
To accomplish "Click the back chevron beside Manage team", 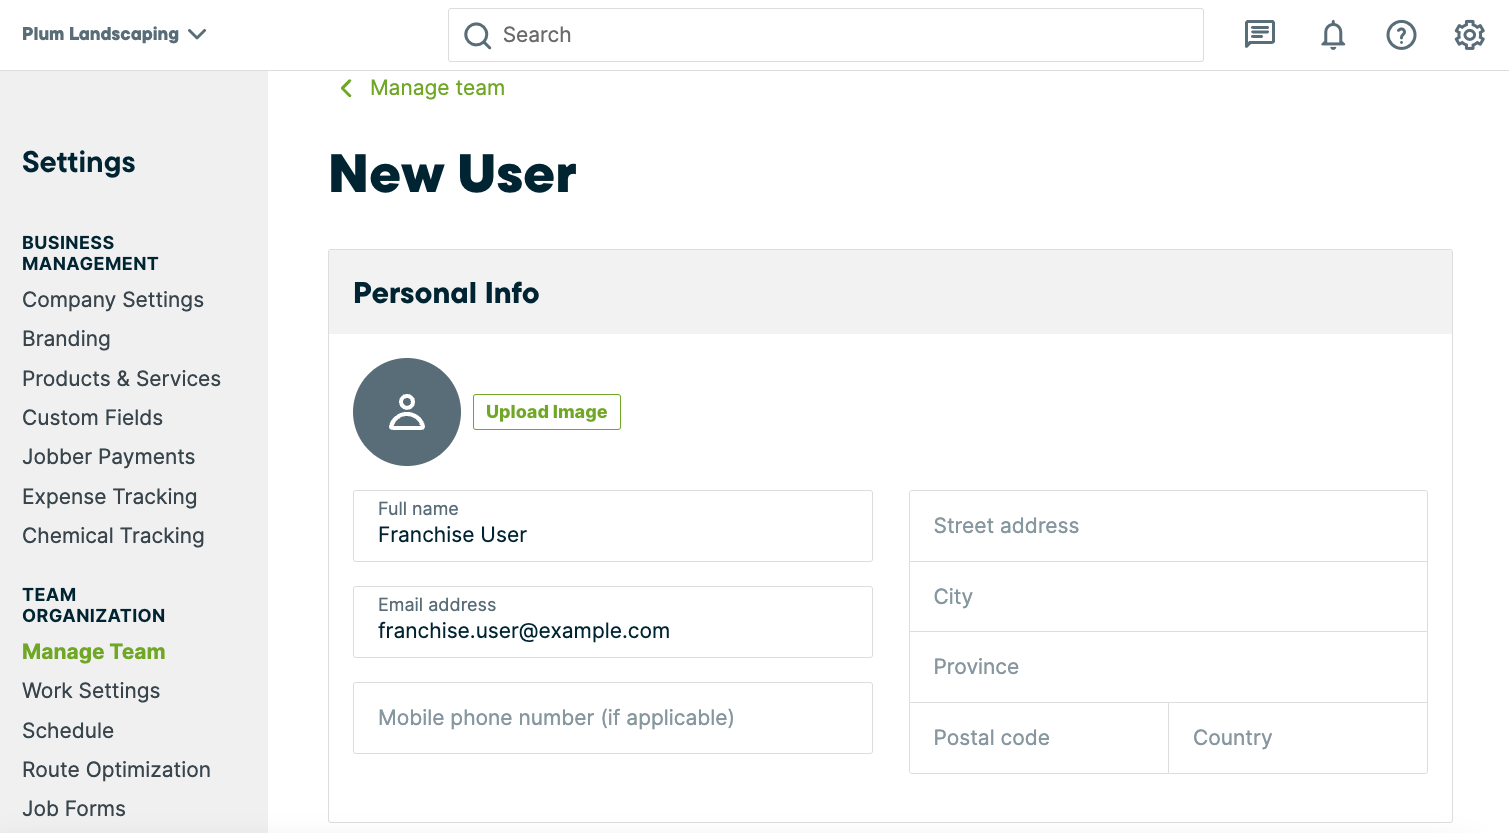I will (x=346, y=88).
